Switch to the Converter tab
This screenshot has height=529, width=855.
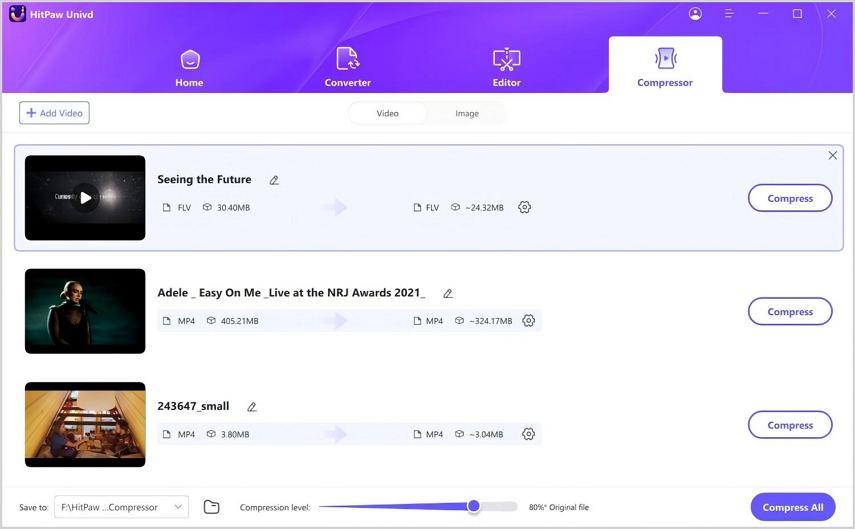(347, 69)
